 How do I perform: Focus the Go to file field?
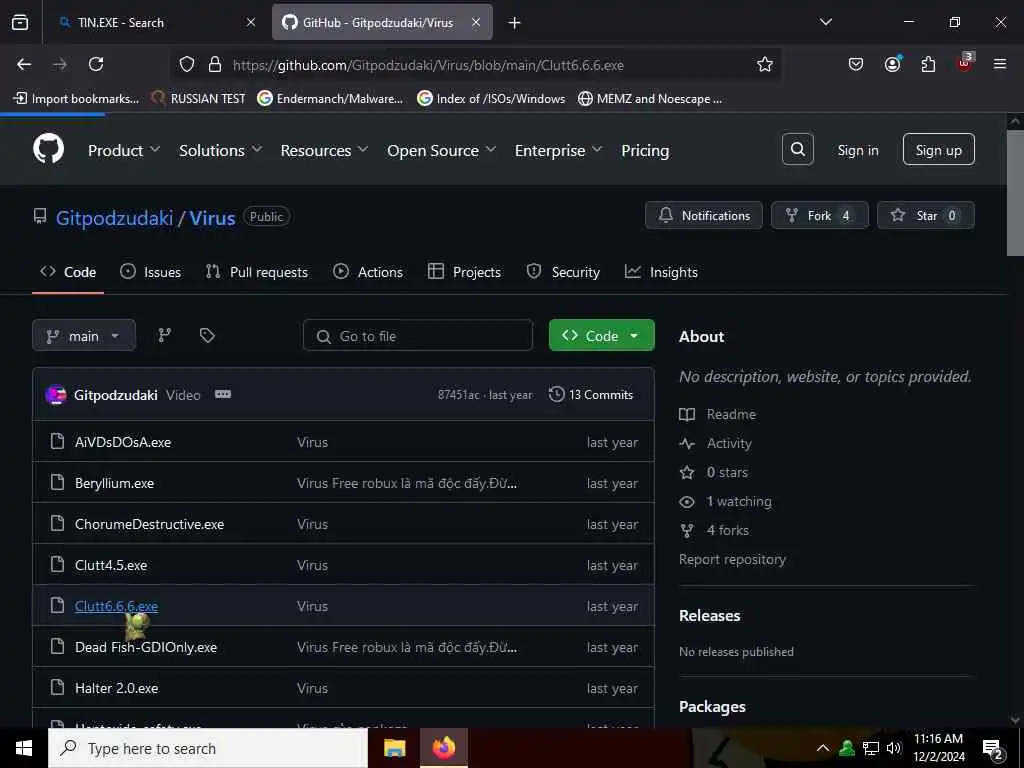pyautogui.click(x=417, y=336)
